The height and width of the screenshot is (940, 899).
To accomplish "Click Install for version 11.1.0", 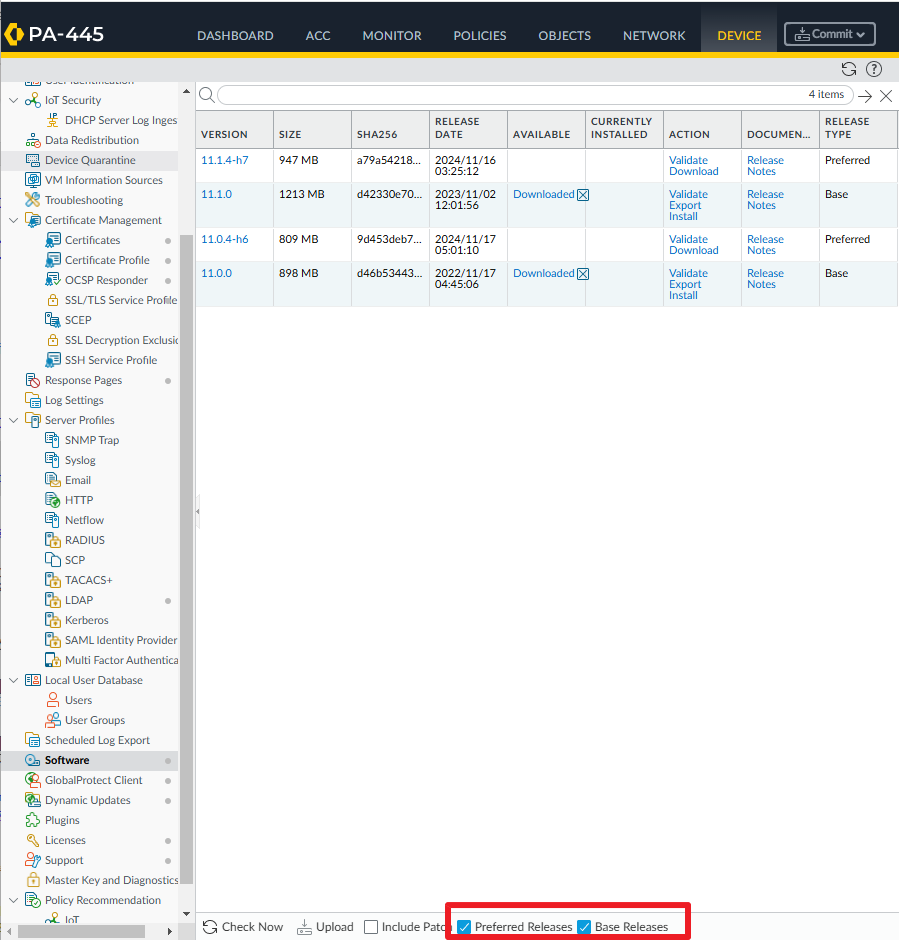I will point(683,216).
